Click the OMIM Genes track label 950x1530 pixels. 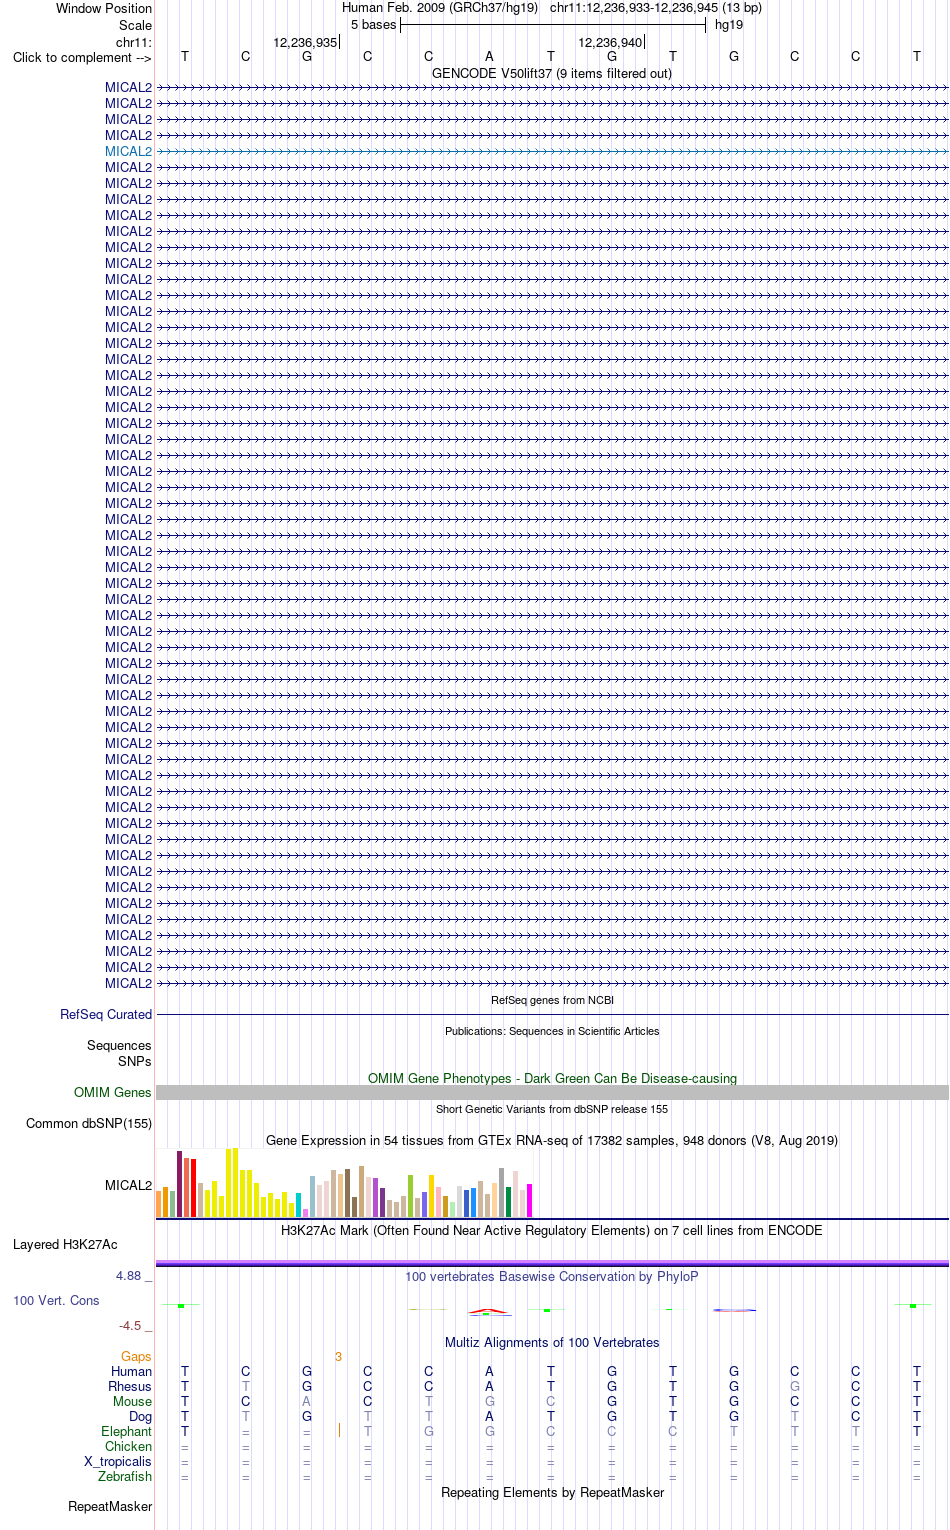pyautogui.click(x=113, y=1092)
